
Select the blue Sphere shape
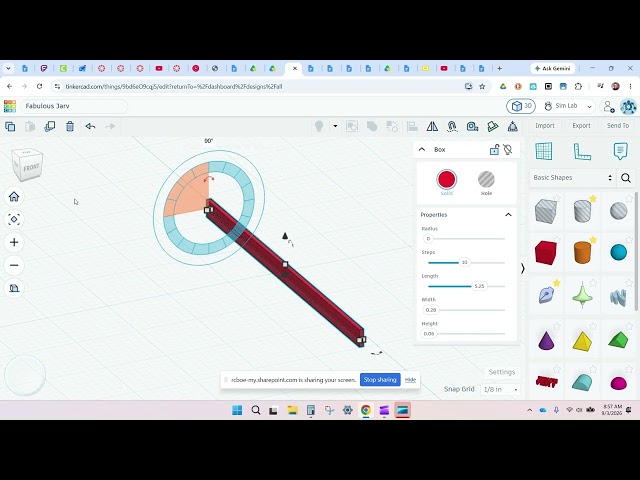[619, 252]
